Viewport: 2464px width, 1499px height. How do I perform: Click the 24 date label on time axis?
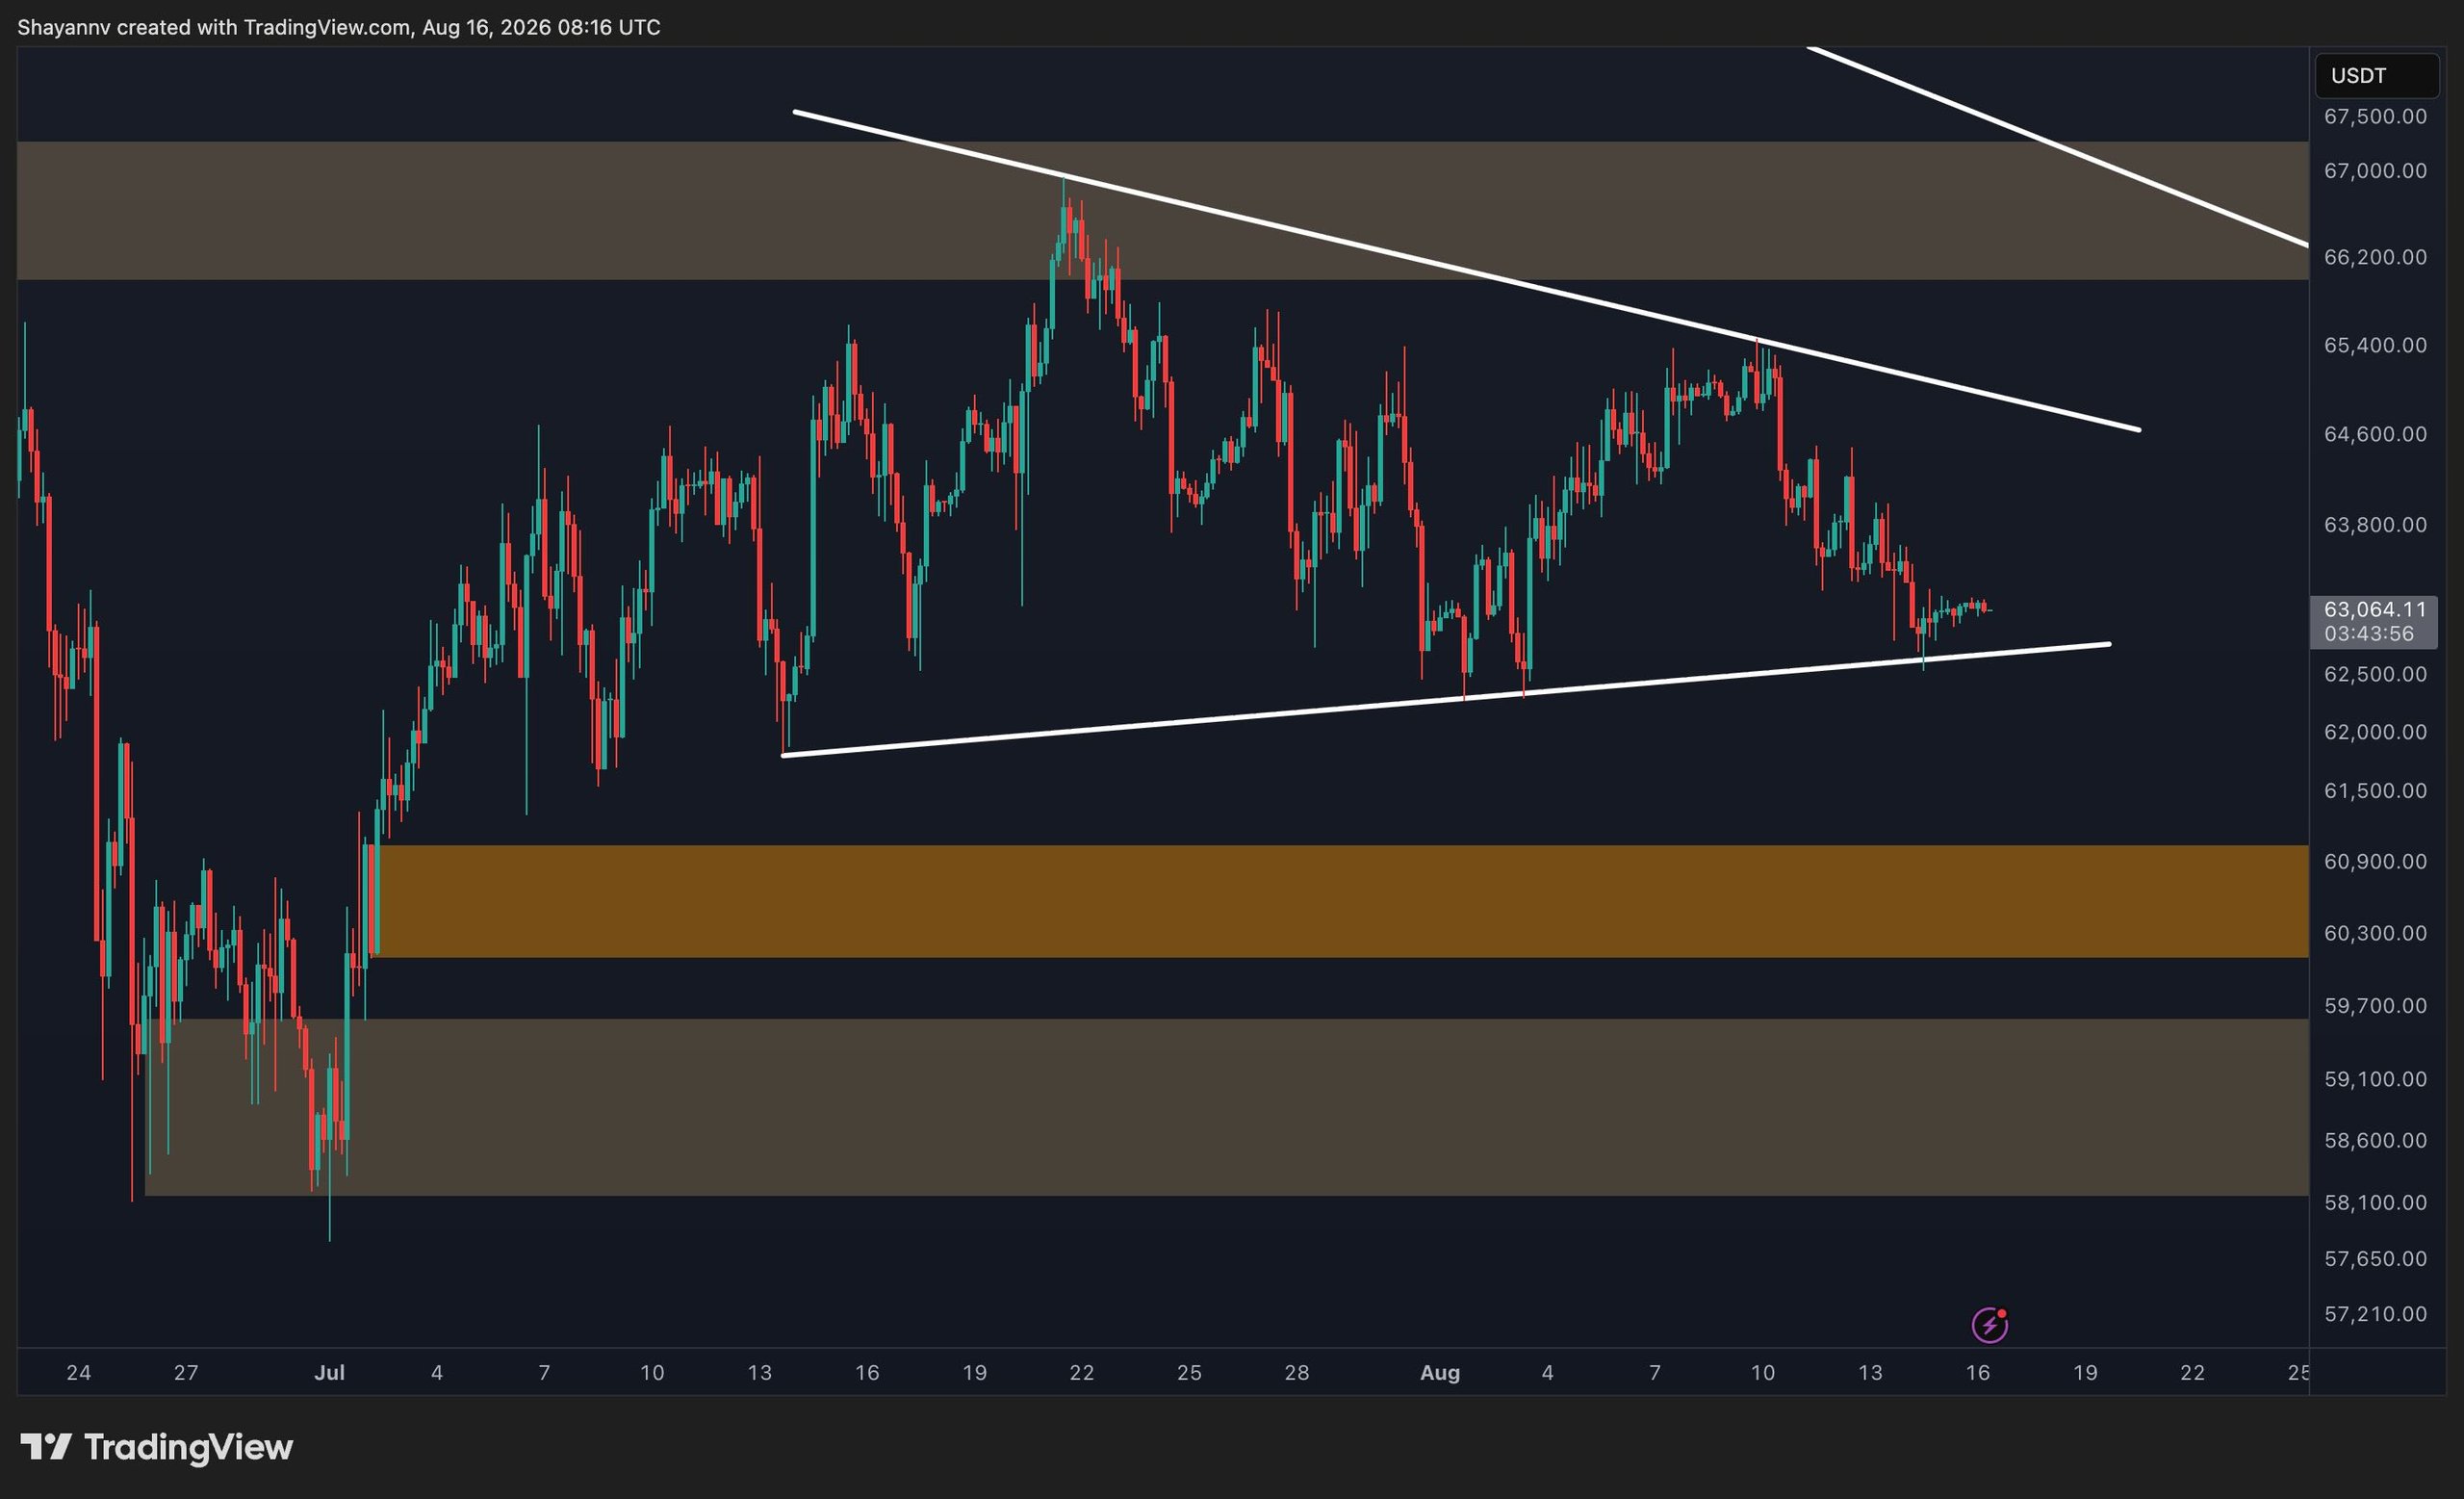pyautogui.click(x=79, y=1373)
